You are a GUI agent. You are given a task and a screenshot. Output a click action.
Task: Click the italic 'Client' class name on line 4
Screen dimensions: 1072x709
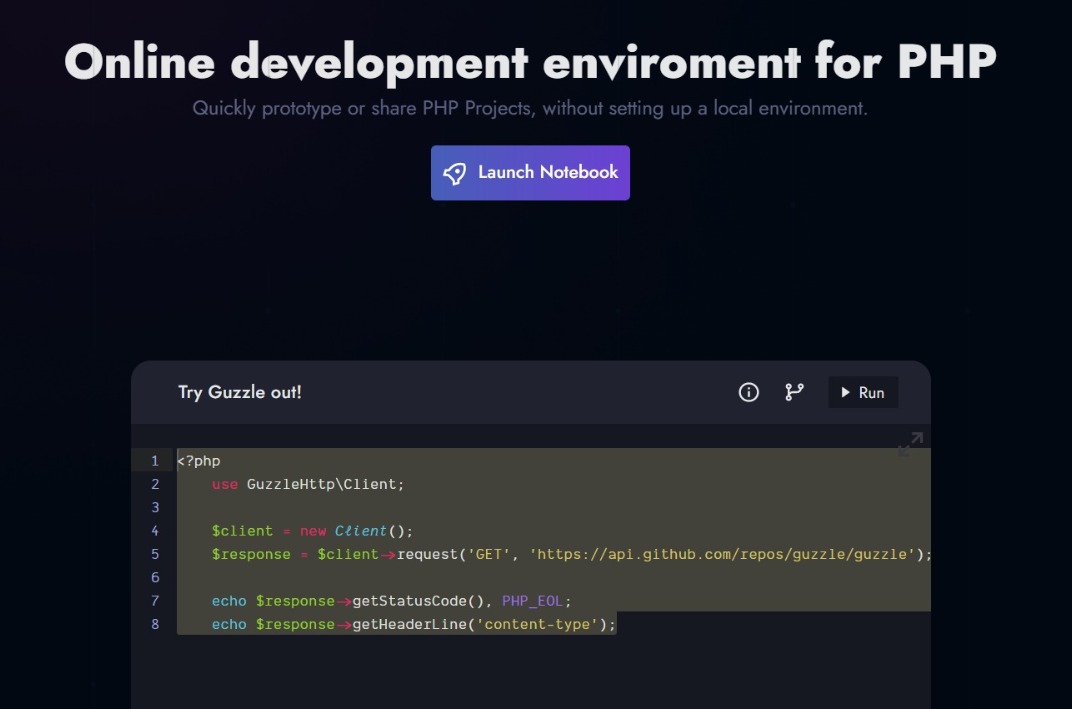pyautogui.click(x=360, y=531)
